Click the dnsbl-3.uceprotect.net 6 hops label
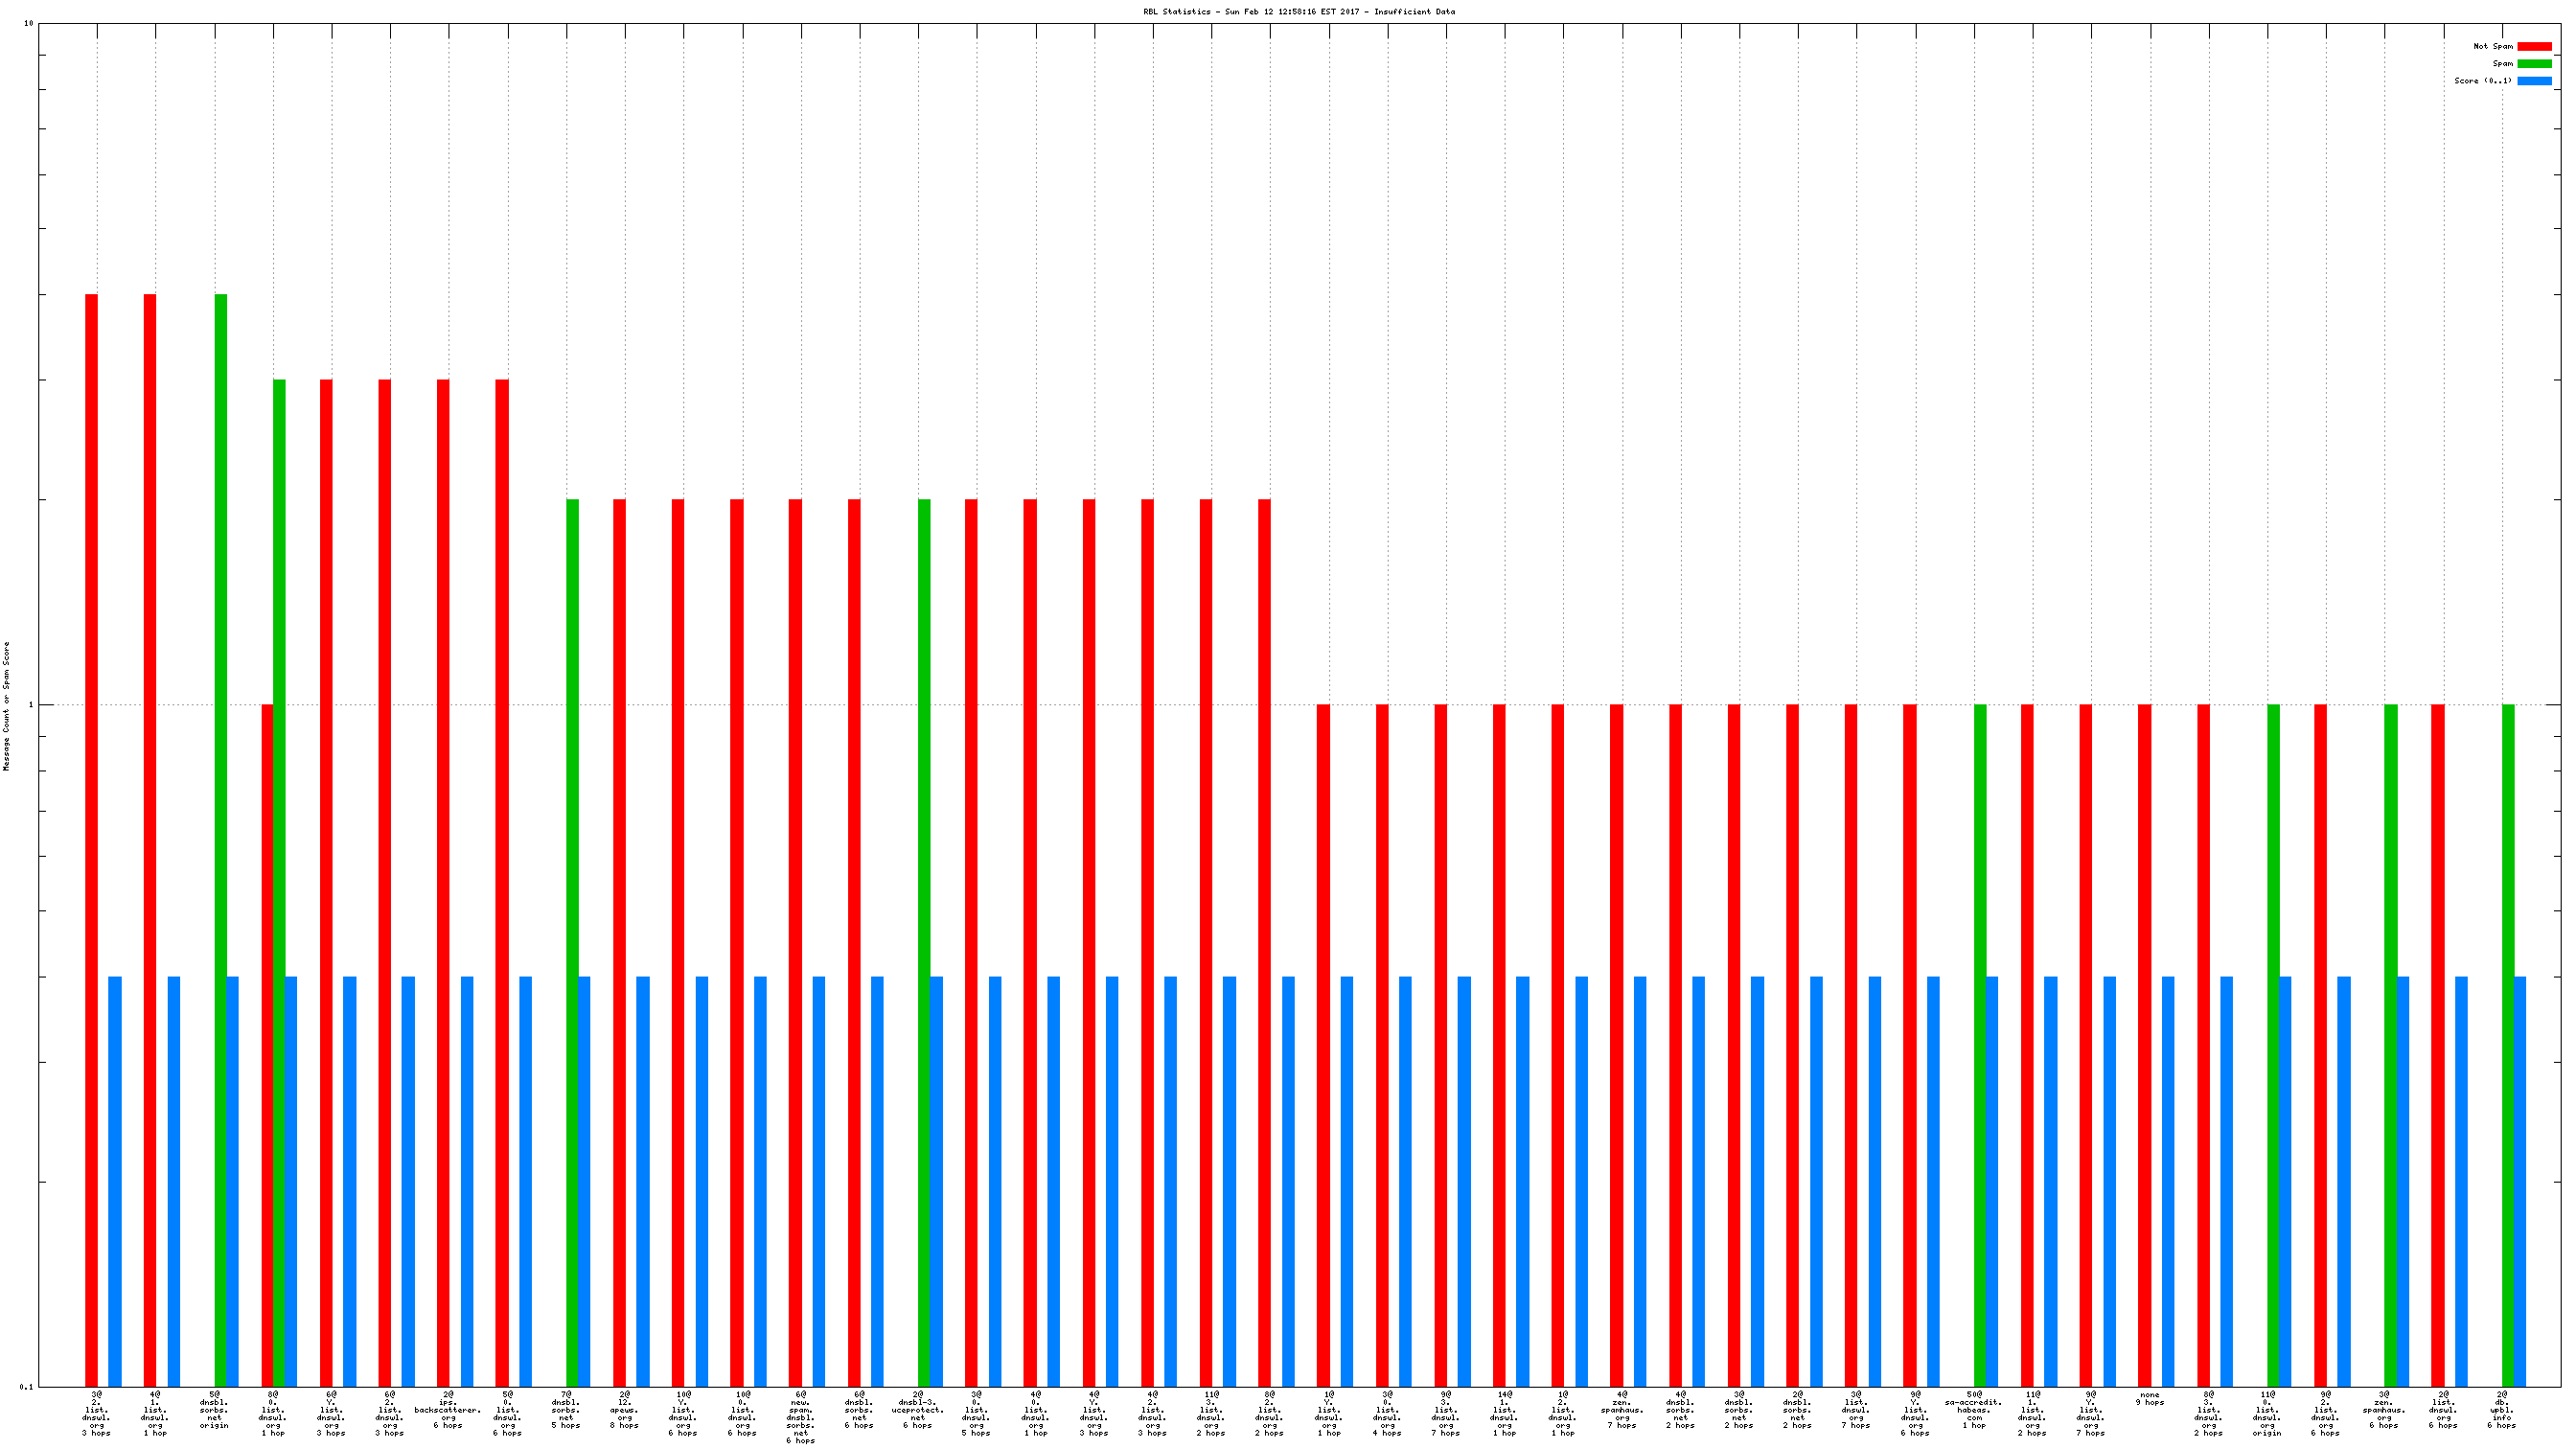 click(x=917, y=1410)
